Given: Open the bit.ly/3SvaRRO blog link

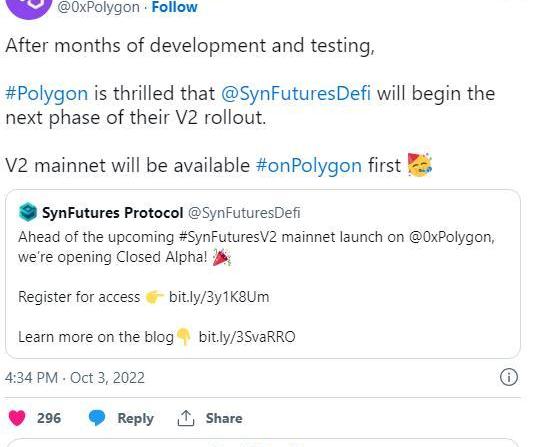Looking at the screenshot, I should [x=247, y=337].
